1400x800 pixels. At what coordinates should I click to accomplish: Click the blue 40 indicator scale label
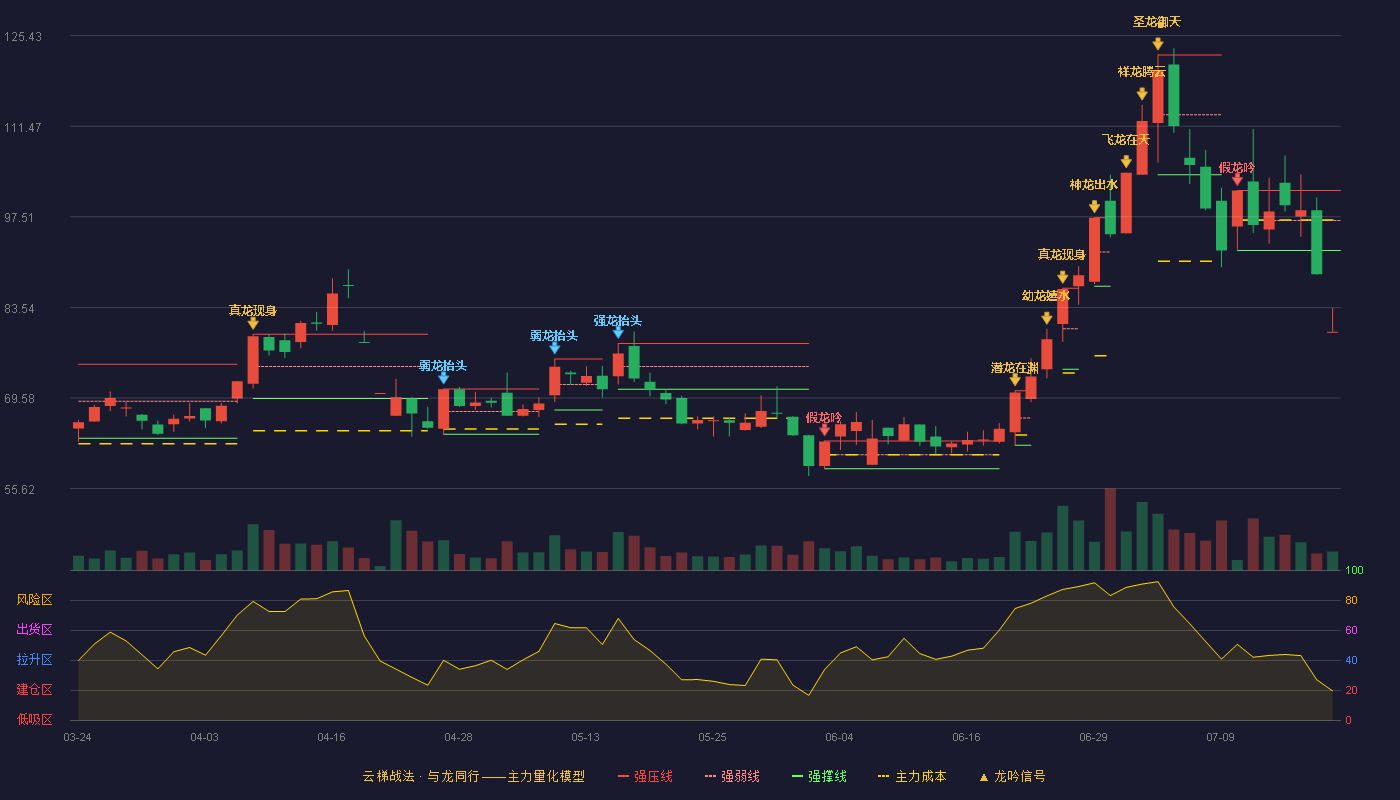(1351, 660)
